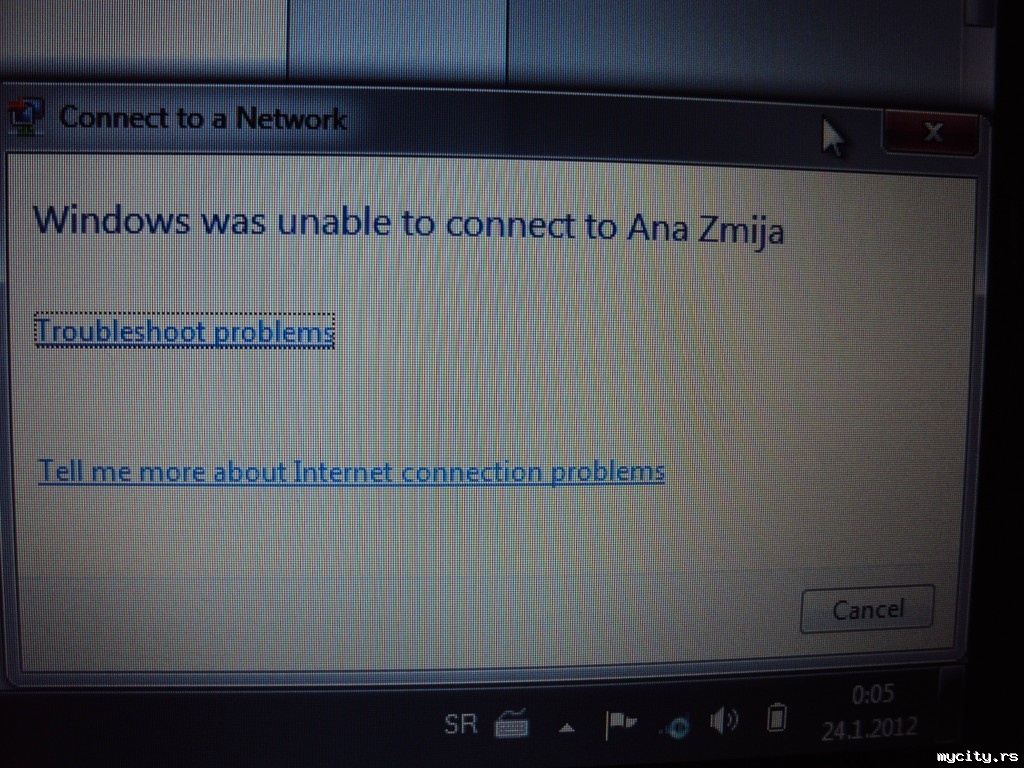Close the Connect to a Network dialog
The width and height of the screenshot is (1024, 768).
[931, 133]
